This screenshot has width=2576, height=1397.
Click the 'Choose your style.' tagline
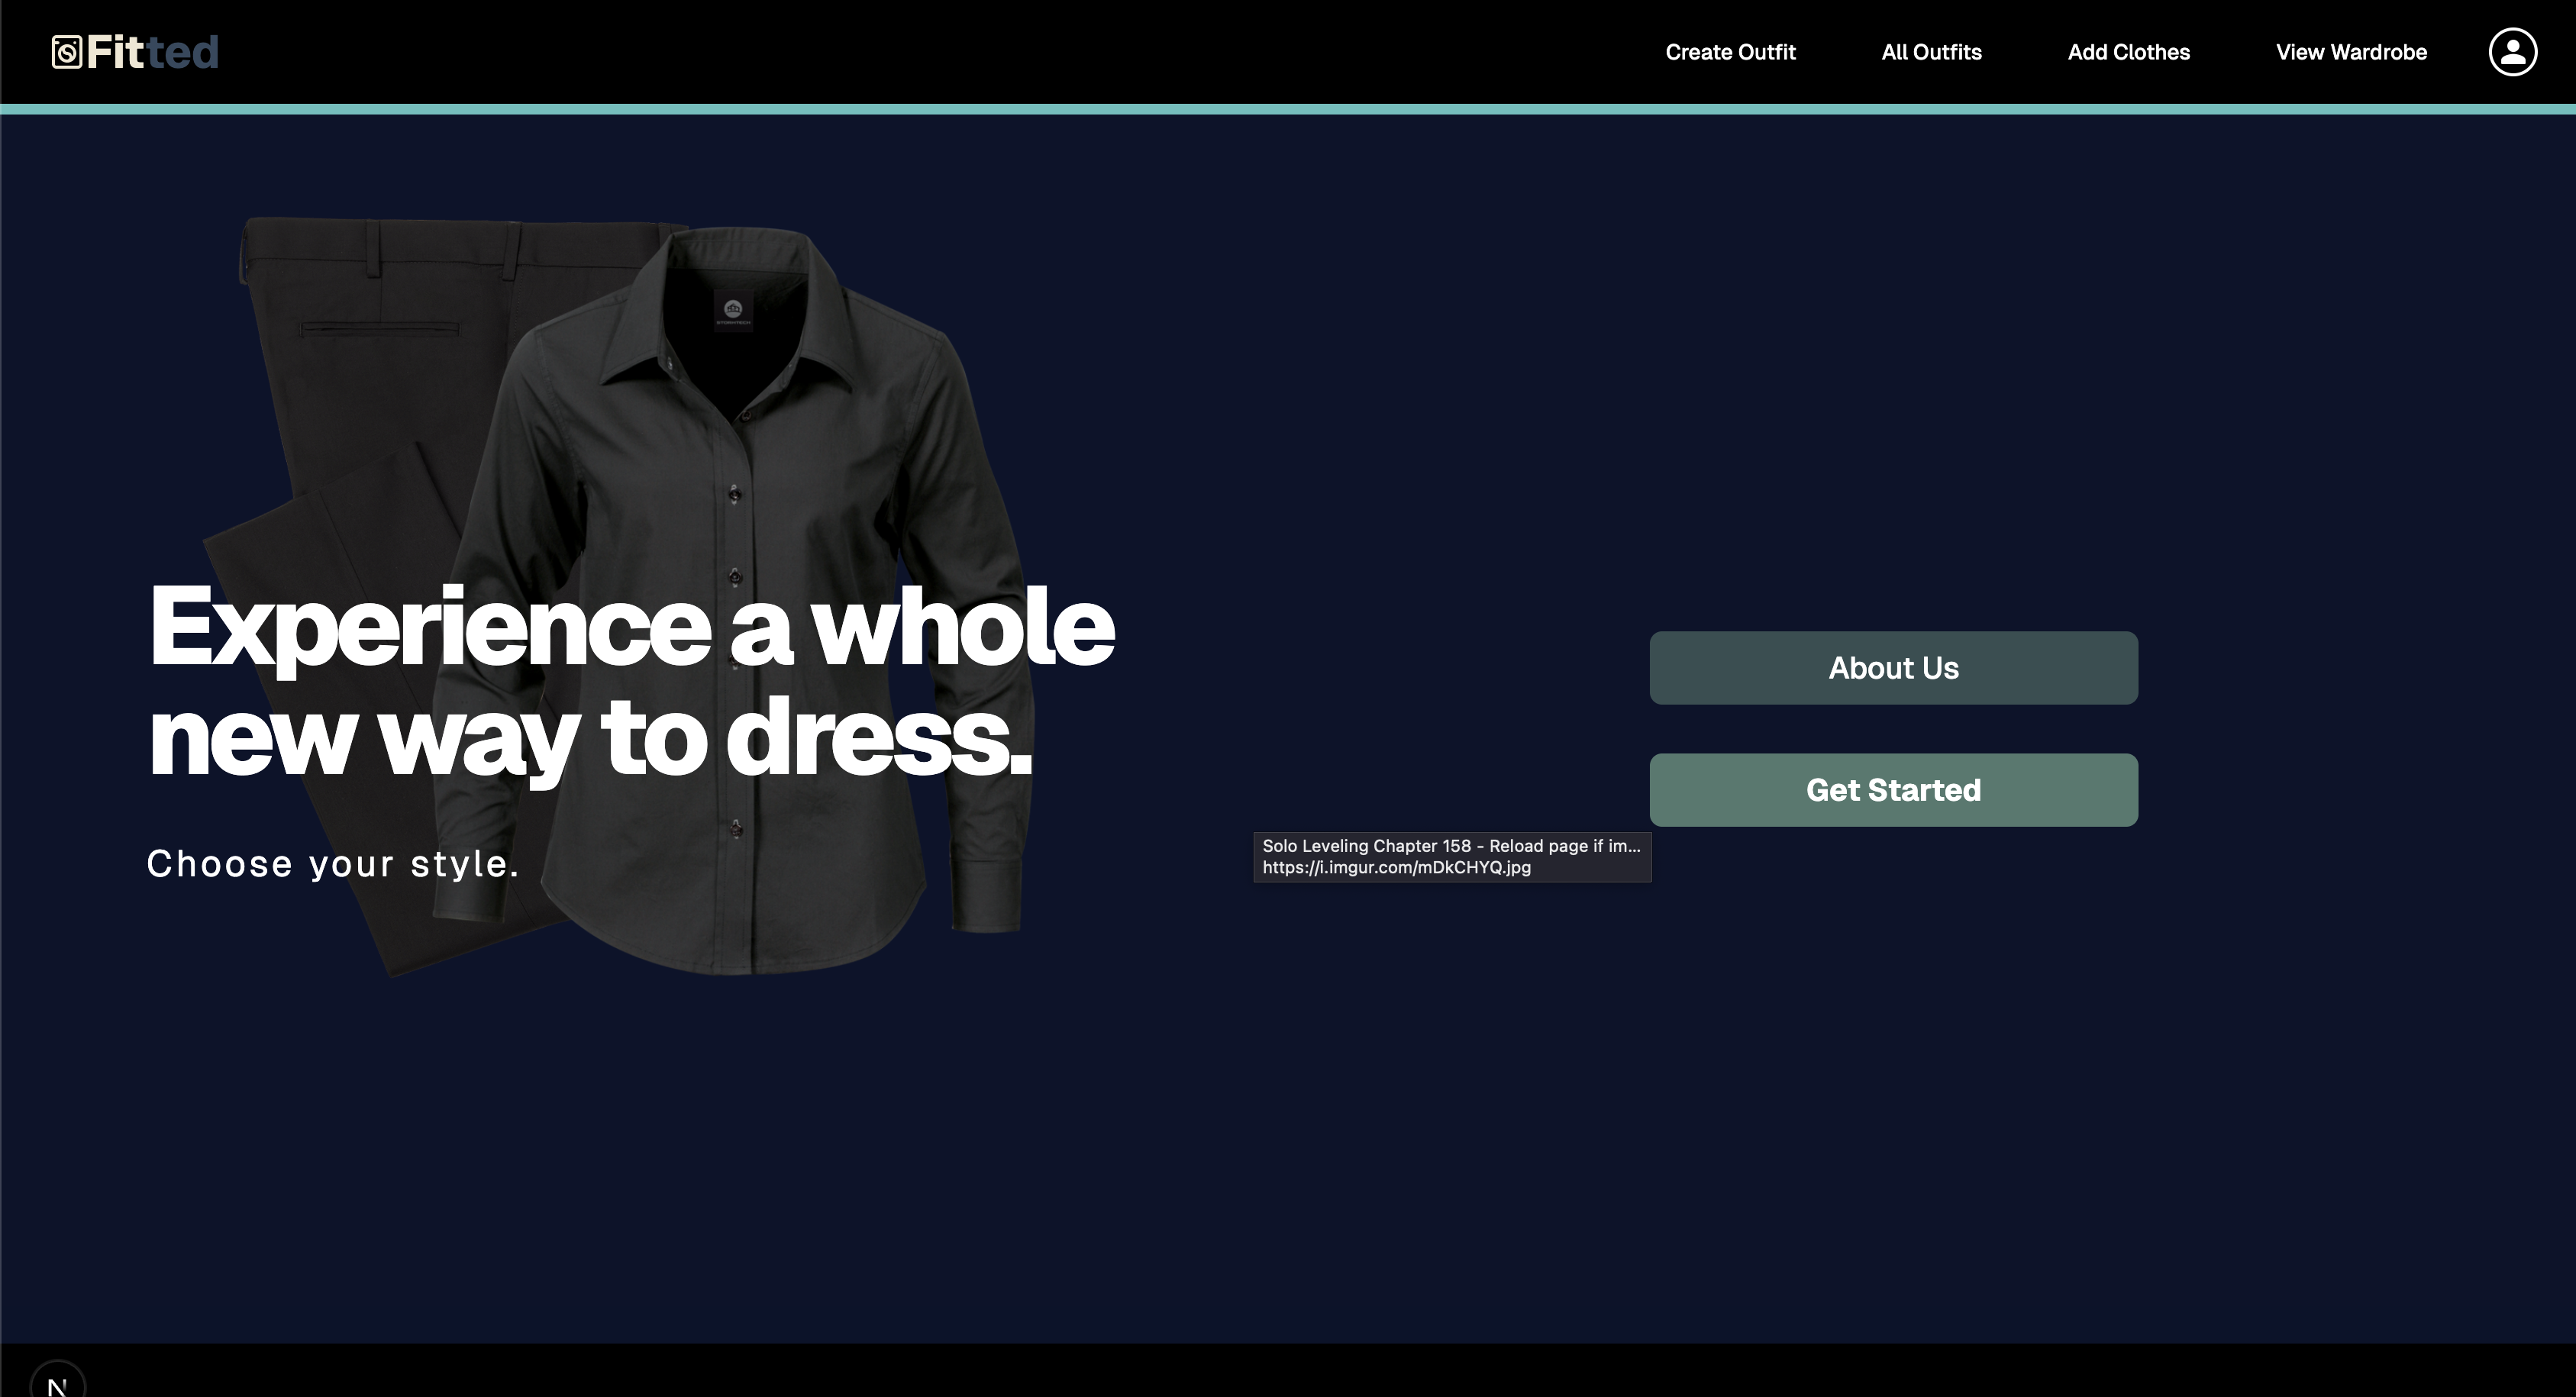333,864
